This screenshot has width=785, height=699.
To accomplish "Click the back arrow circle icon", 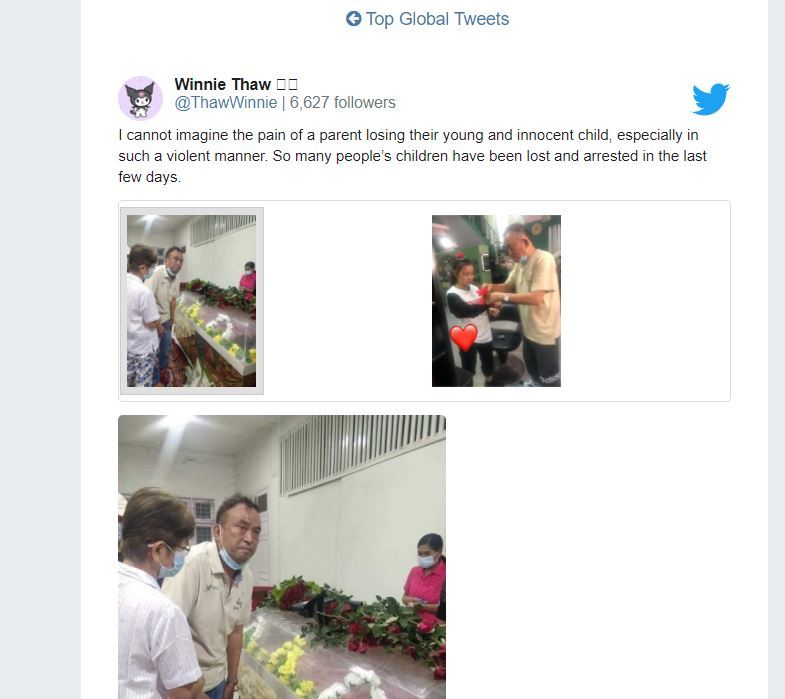I will (353, 19).
